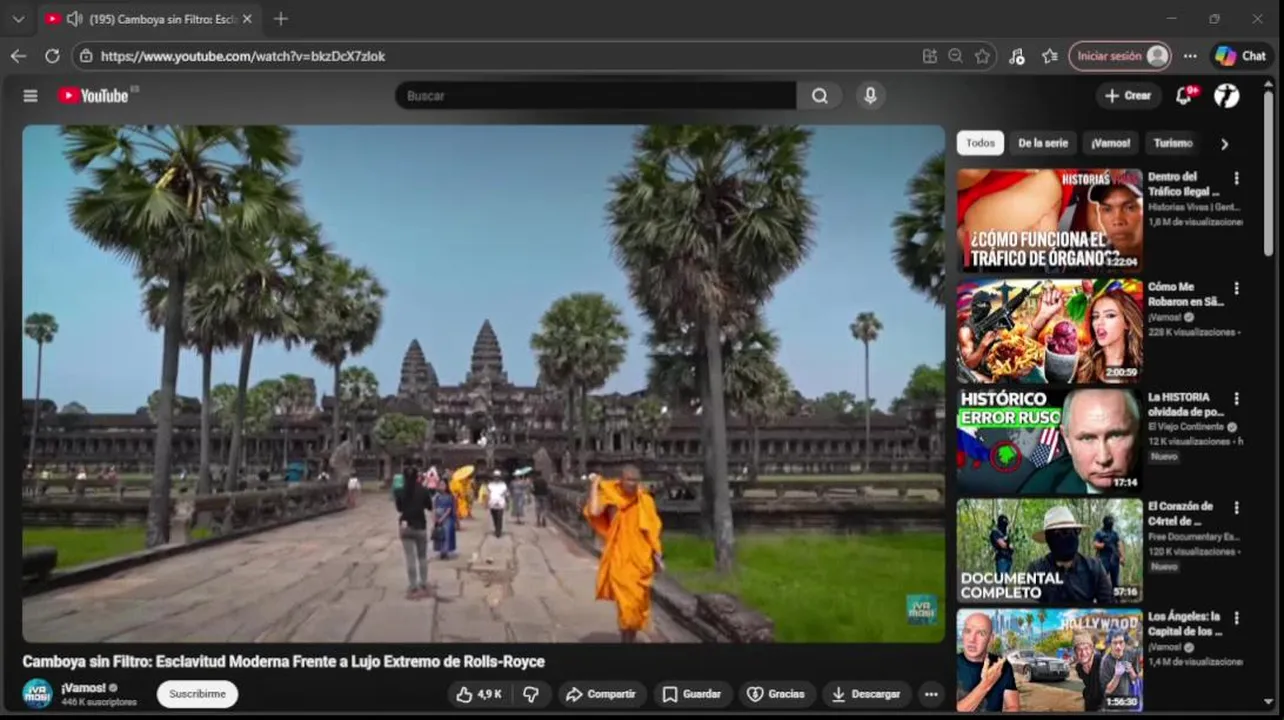Viewport: 1284px width, 720px height.
Task: Show more filter chips with arrow
Action: click(1224, 144)
